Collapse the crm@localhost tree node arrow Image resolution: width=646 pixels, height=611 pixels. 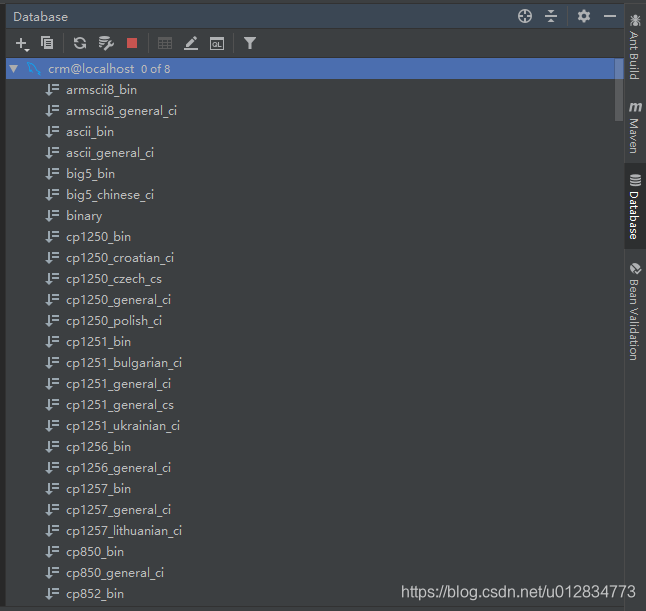(14, 68)
